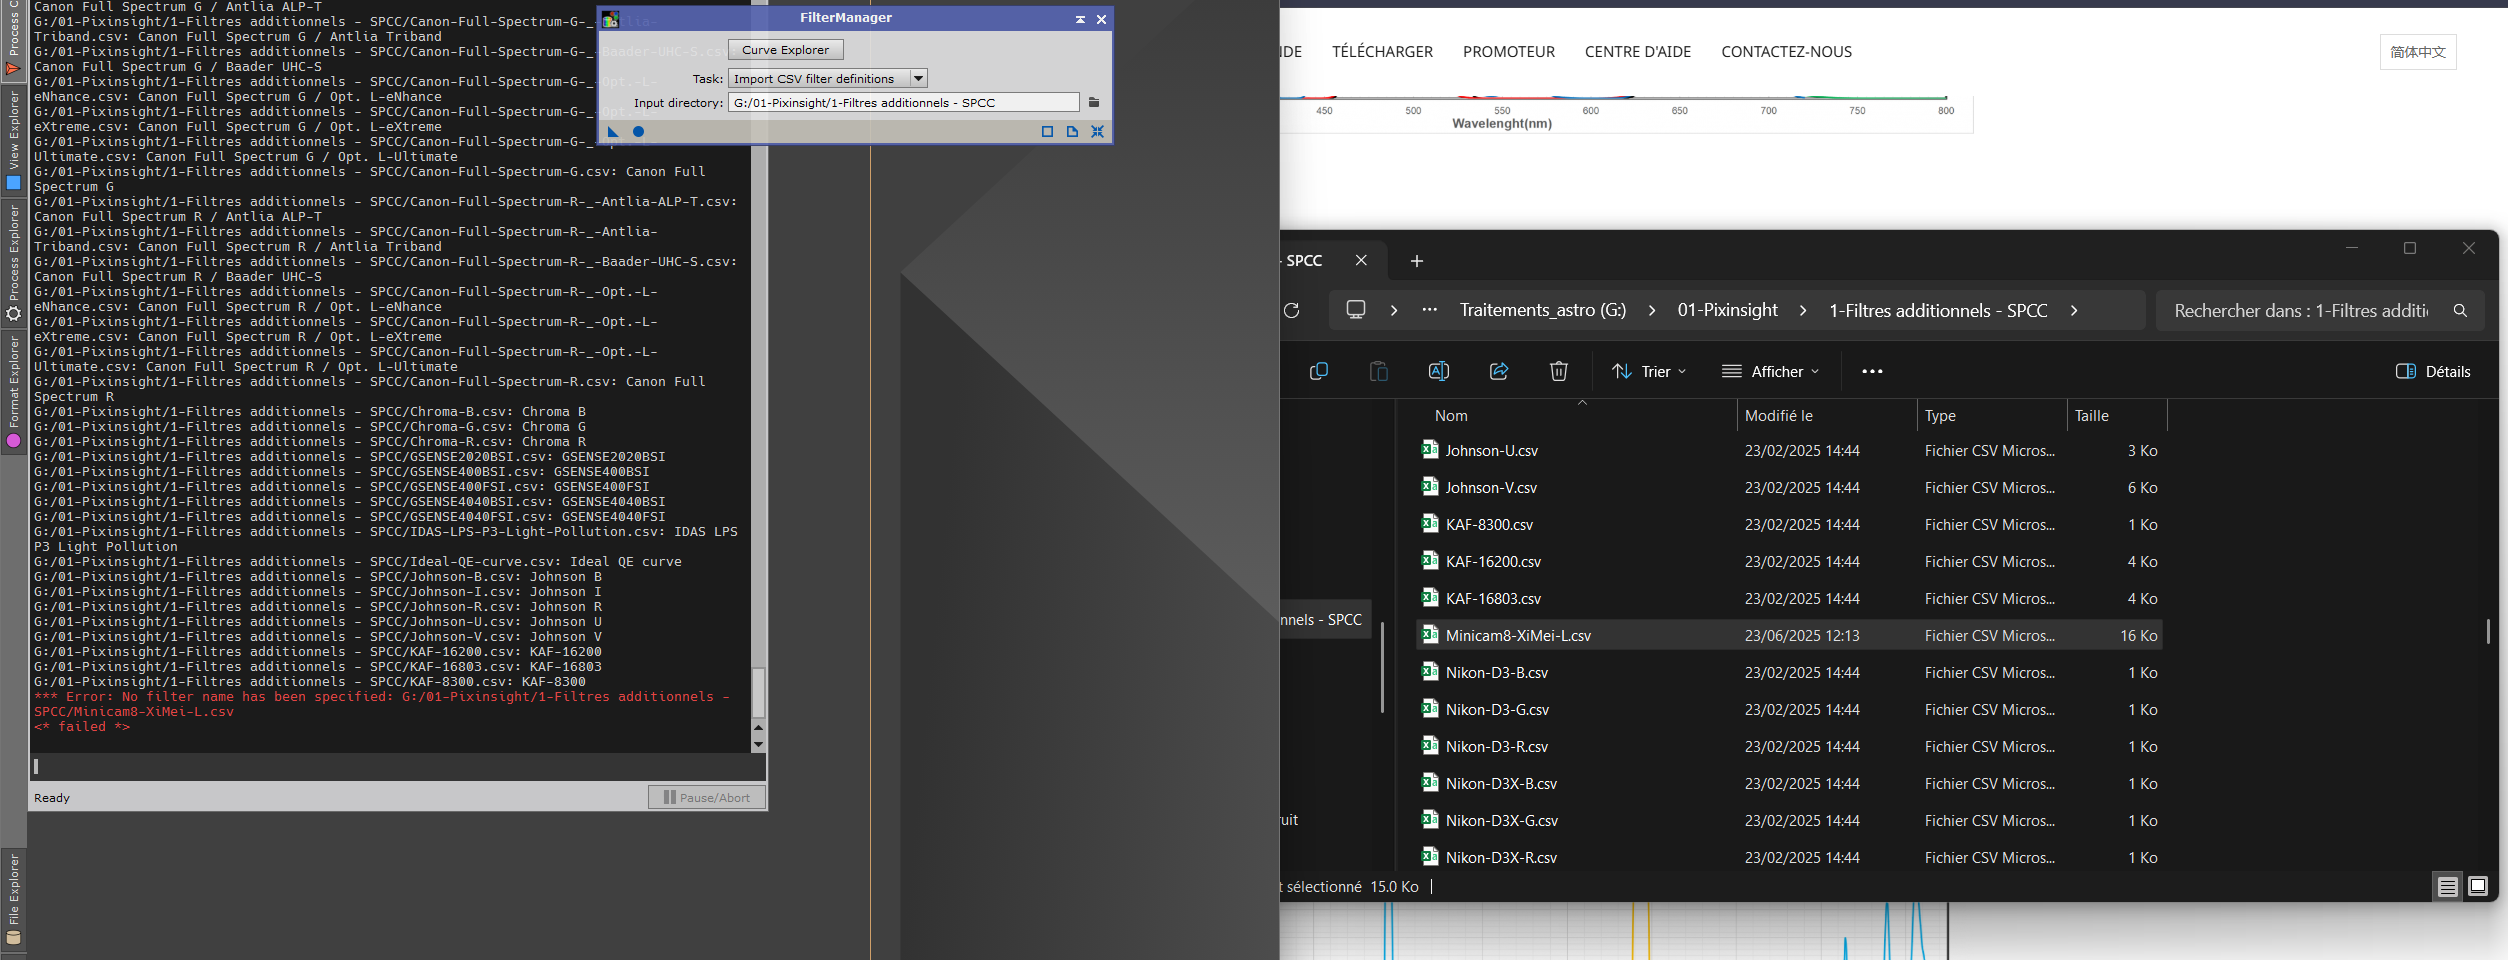
Task: Click the file icon beside Nikon-D3X-R.csv
Action: coord(1430,856)
